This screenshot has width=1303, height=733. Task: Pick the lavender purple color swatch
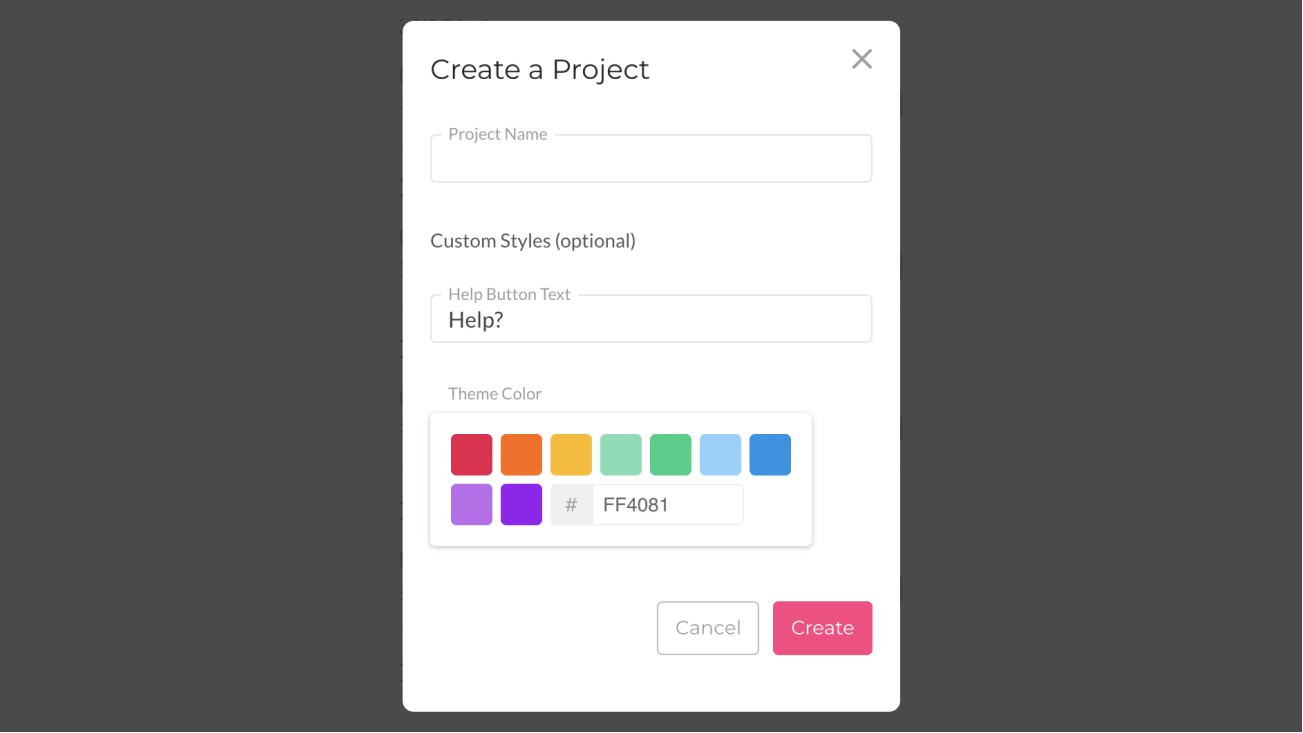coord(472,505)
